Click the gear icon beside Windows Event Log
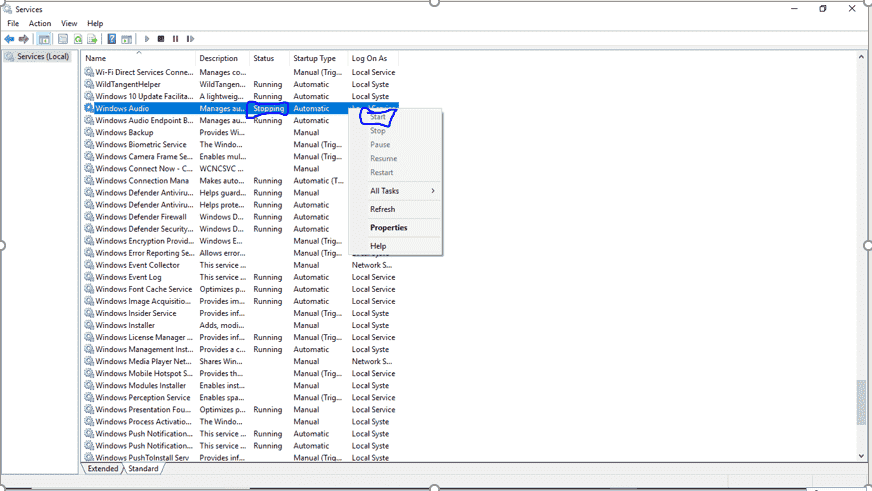 point(89,277)
